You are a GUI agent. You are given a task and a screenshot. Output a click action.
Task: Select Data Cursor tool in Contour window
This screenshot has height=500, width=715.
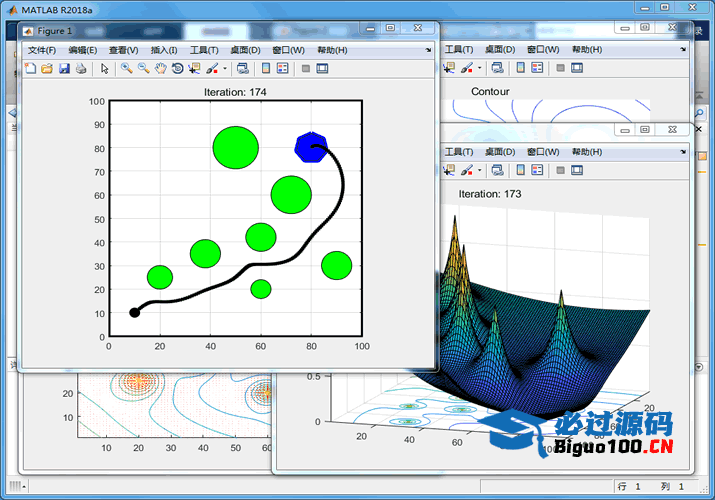click(449, 68)
